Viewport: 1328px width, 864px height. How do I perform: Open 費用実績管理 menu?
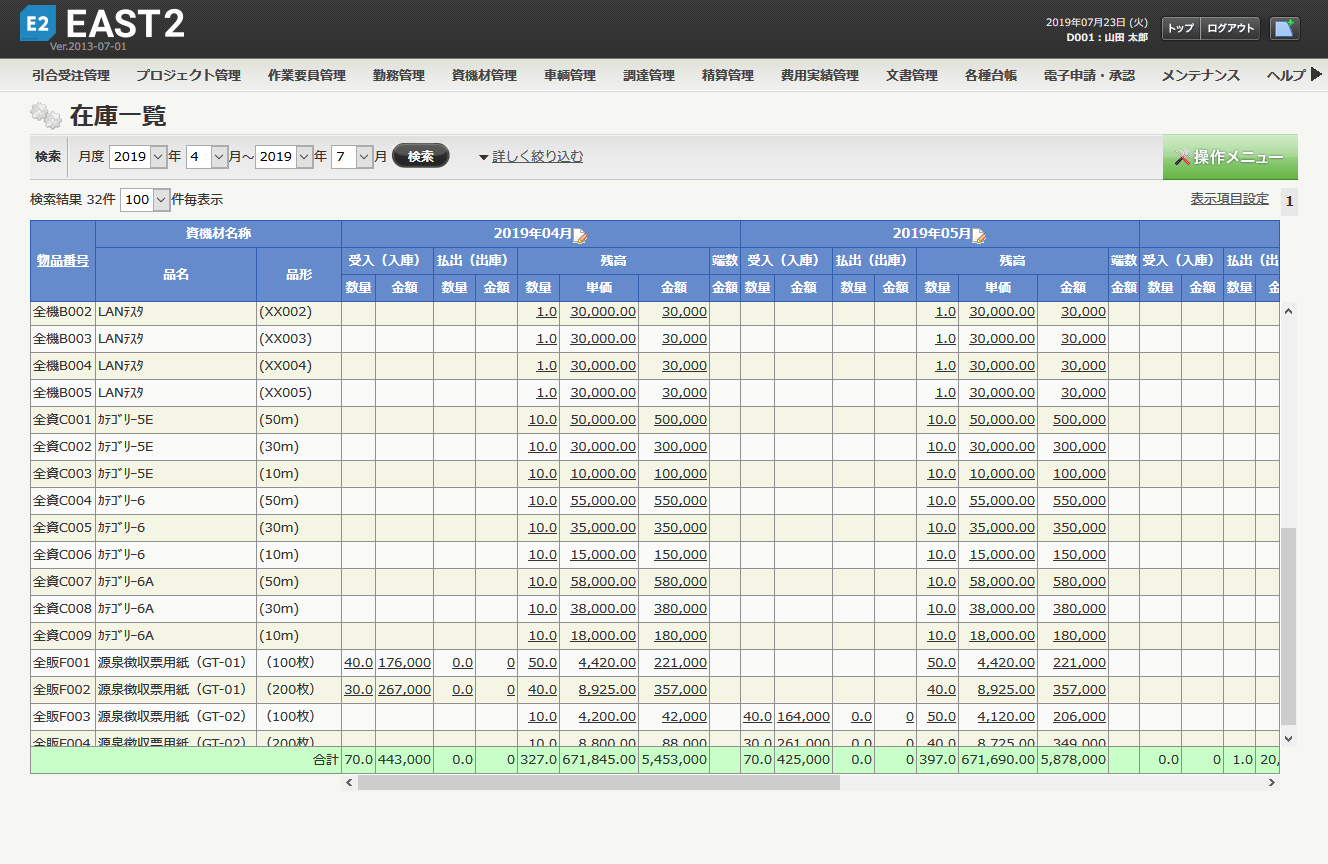click(x=819, y=75)
